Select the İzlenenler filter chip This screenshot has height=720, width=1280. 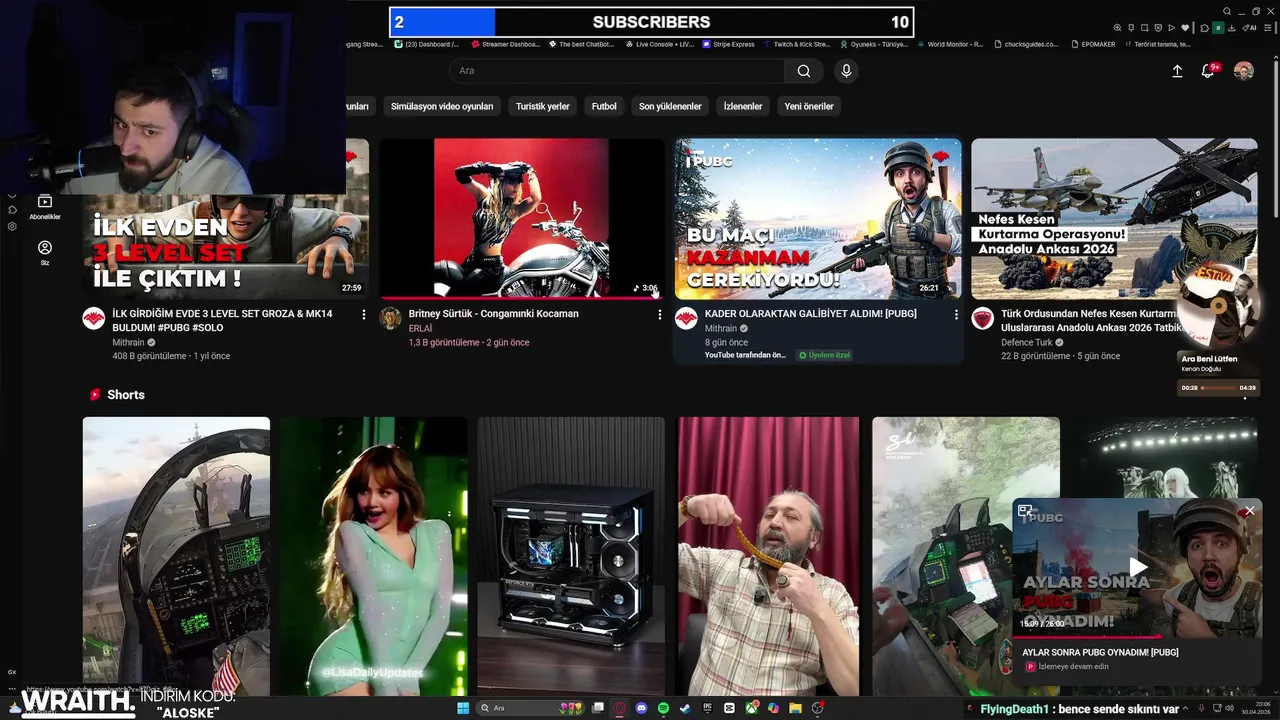743,106
